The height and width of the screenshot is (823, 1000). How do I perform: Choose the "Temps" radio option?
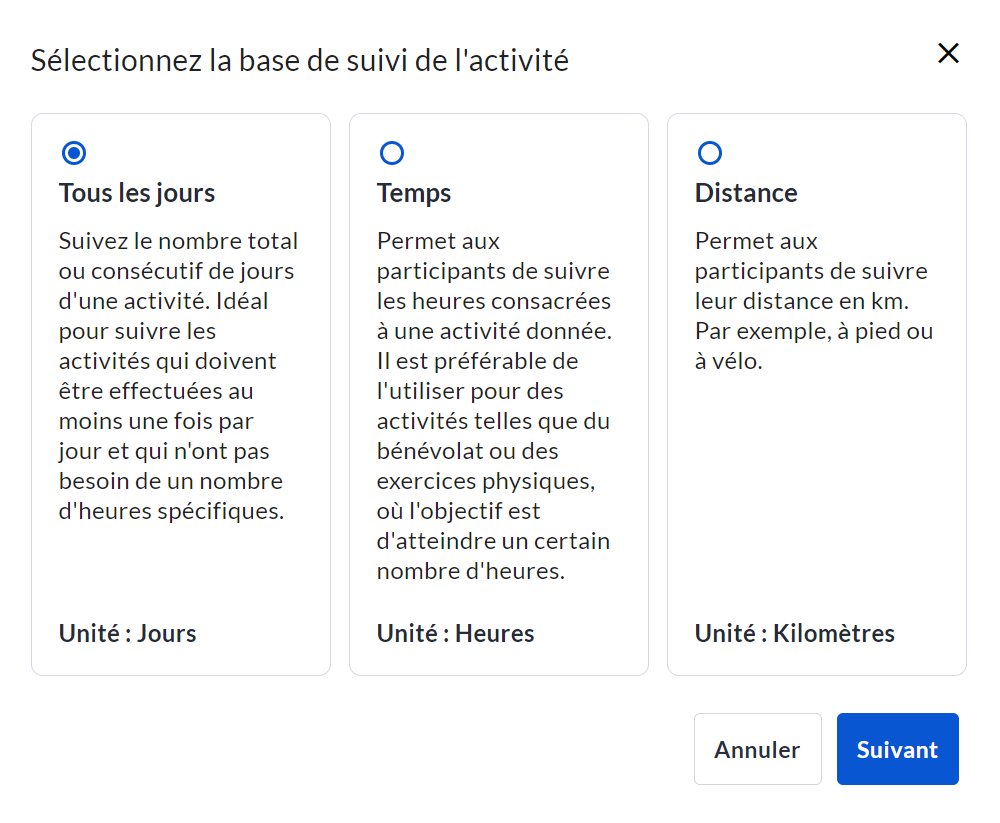(392, 153)
